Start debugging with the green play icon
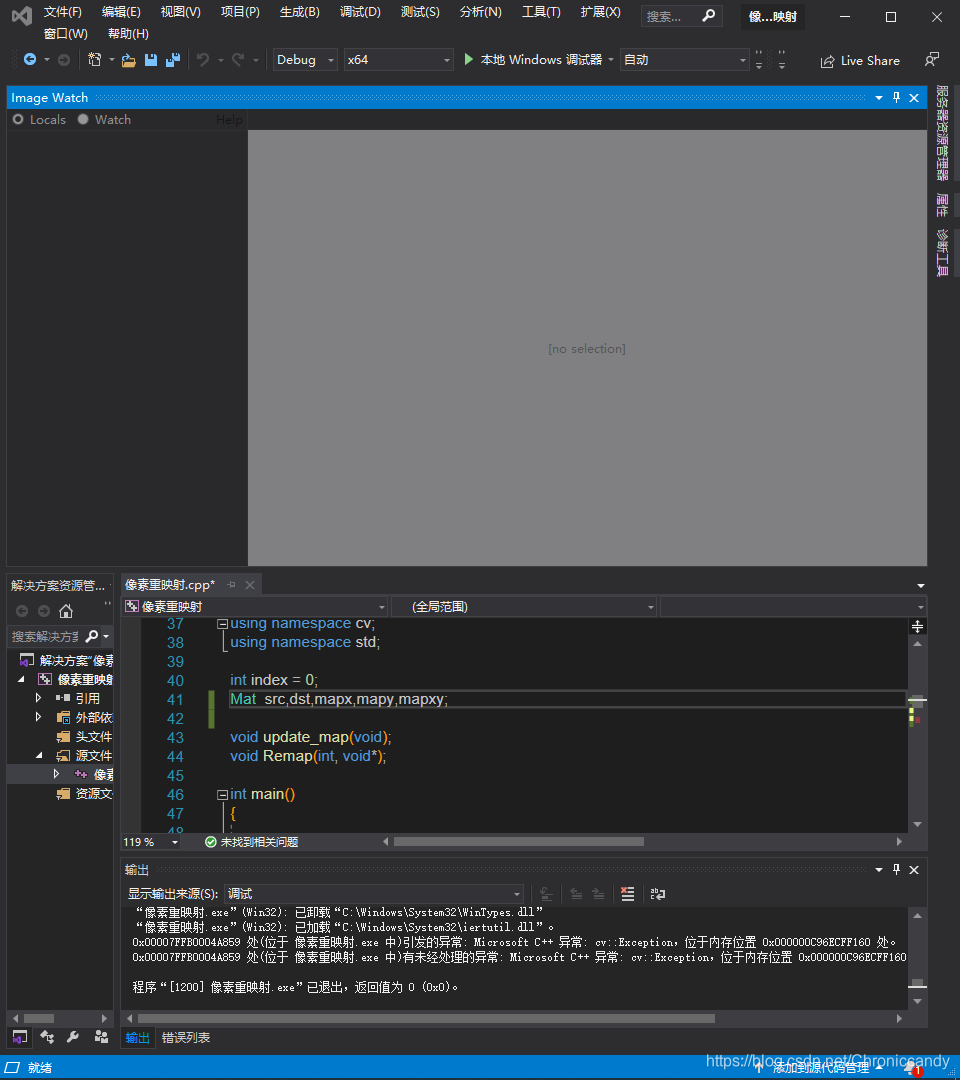This screenshot has width=960, height=1080. point(468,60)
